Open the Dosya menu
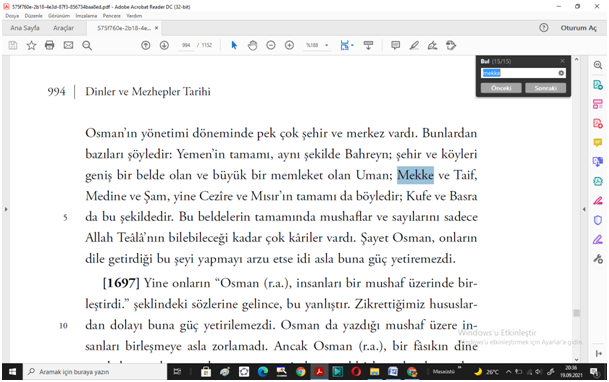This screenshot has height=382, width=609. 12,16
